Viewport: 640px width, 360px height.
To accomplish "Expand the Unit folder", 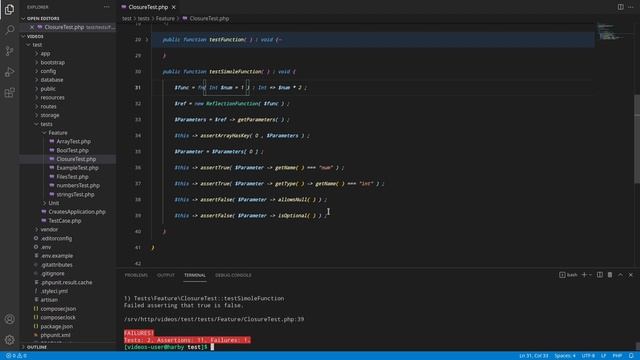I will 53,203.
